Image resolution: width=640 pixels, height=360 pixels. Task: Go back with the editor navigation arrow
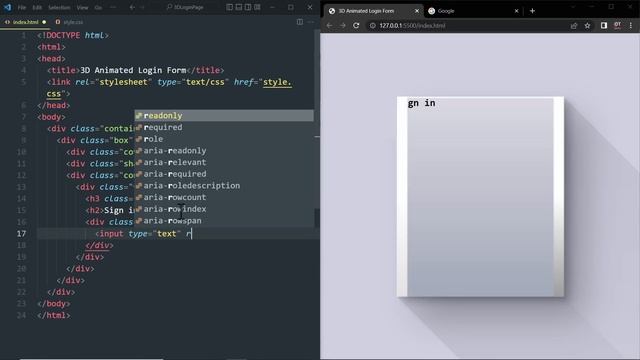(x=132, y=7)
